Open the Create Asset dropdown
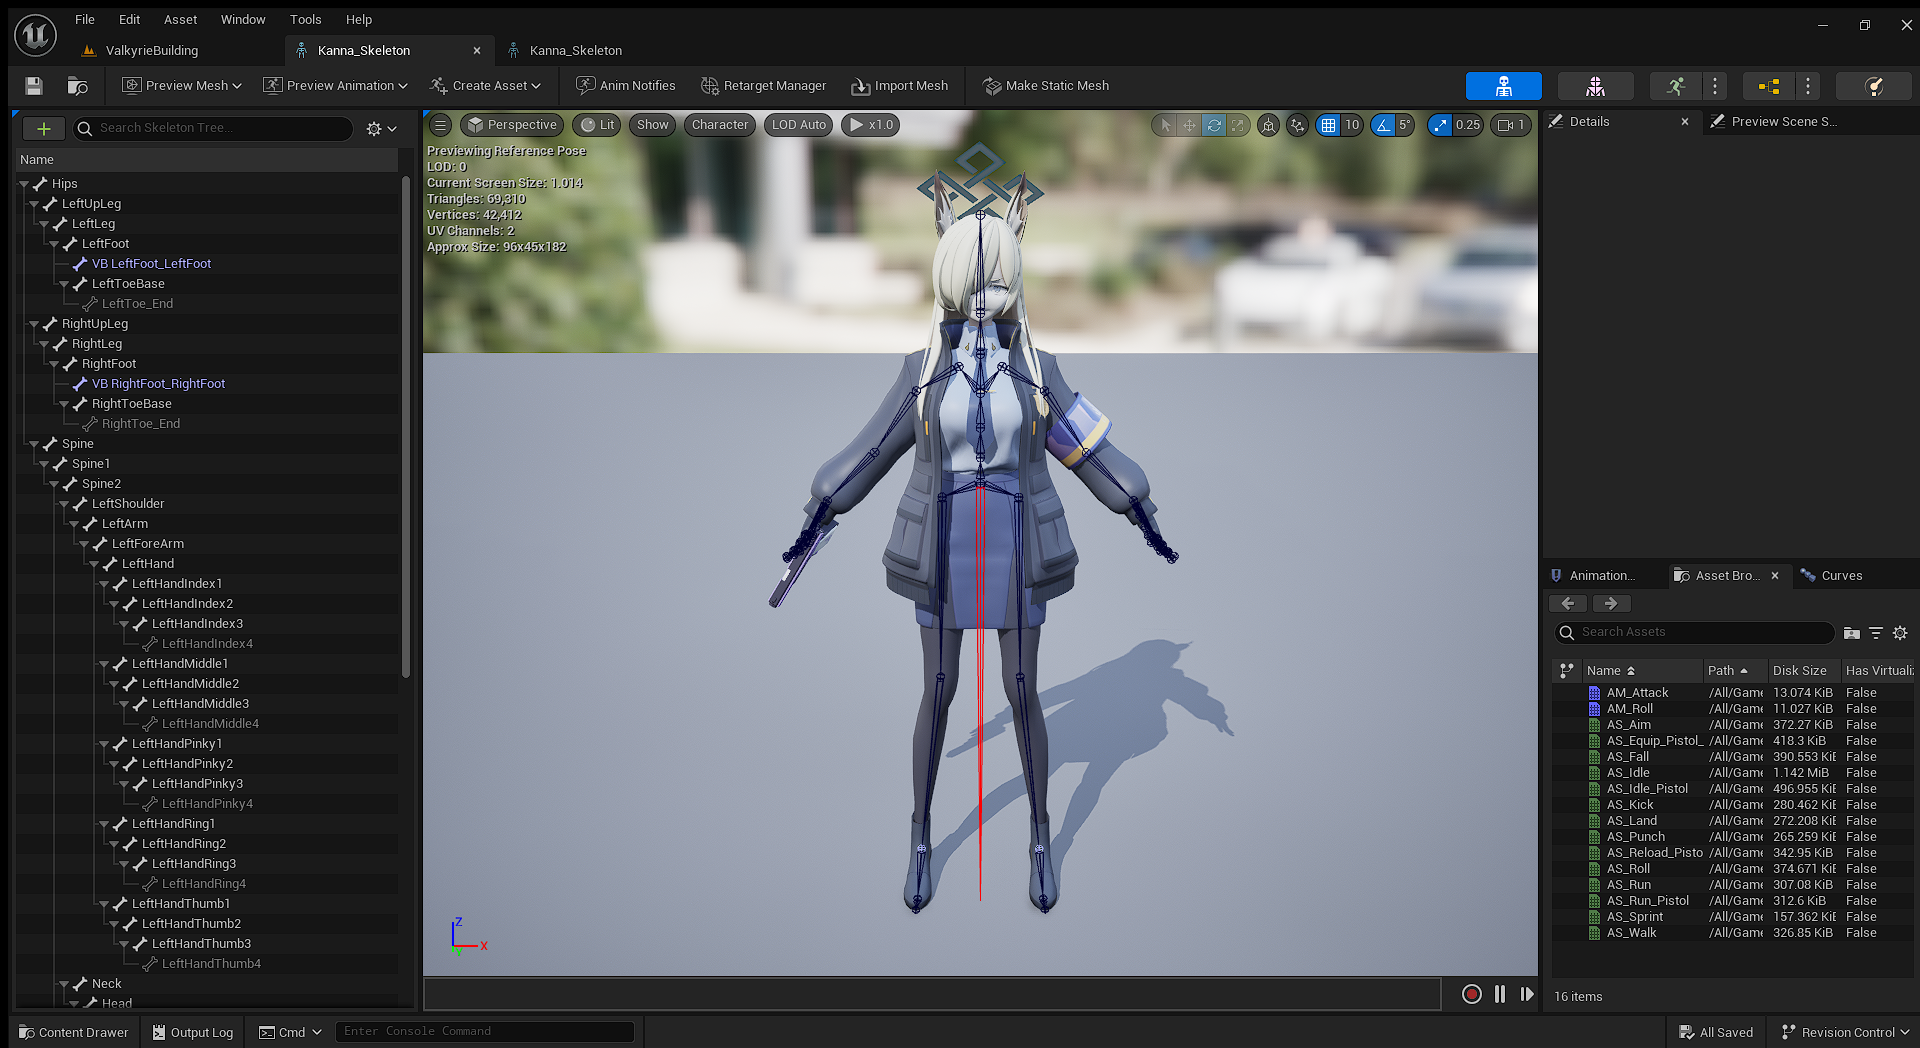The width and height of the screenshot is (1920, 1048). [485, 86]
